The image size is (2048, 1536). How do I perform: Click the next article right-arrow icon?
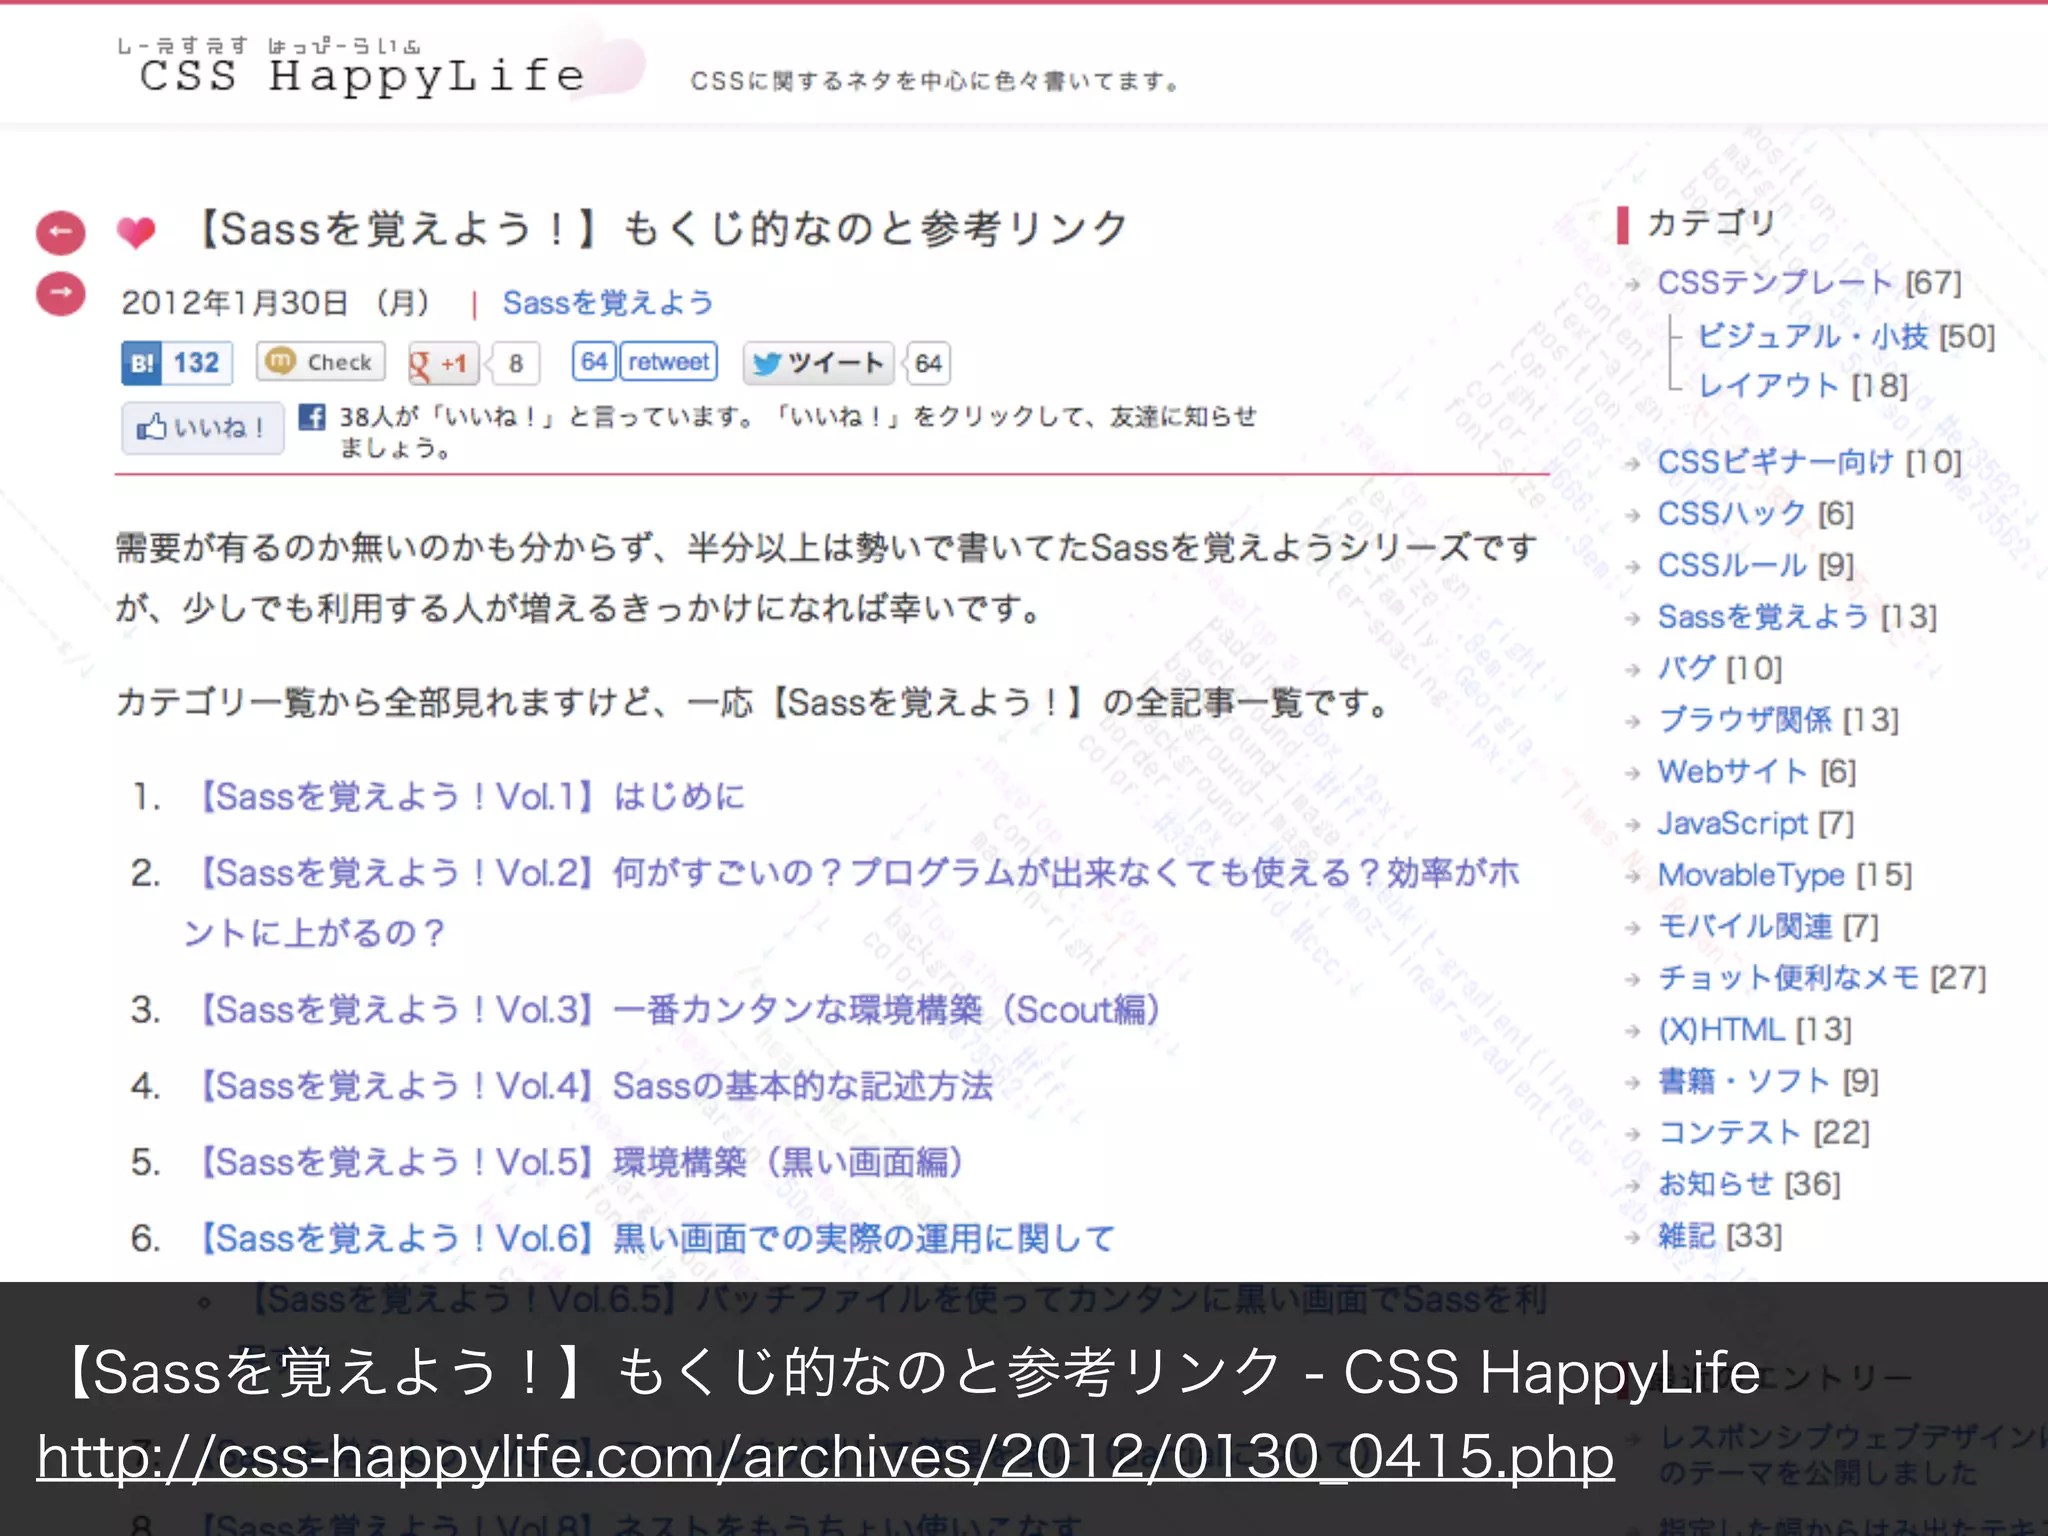coord(61,294)
